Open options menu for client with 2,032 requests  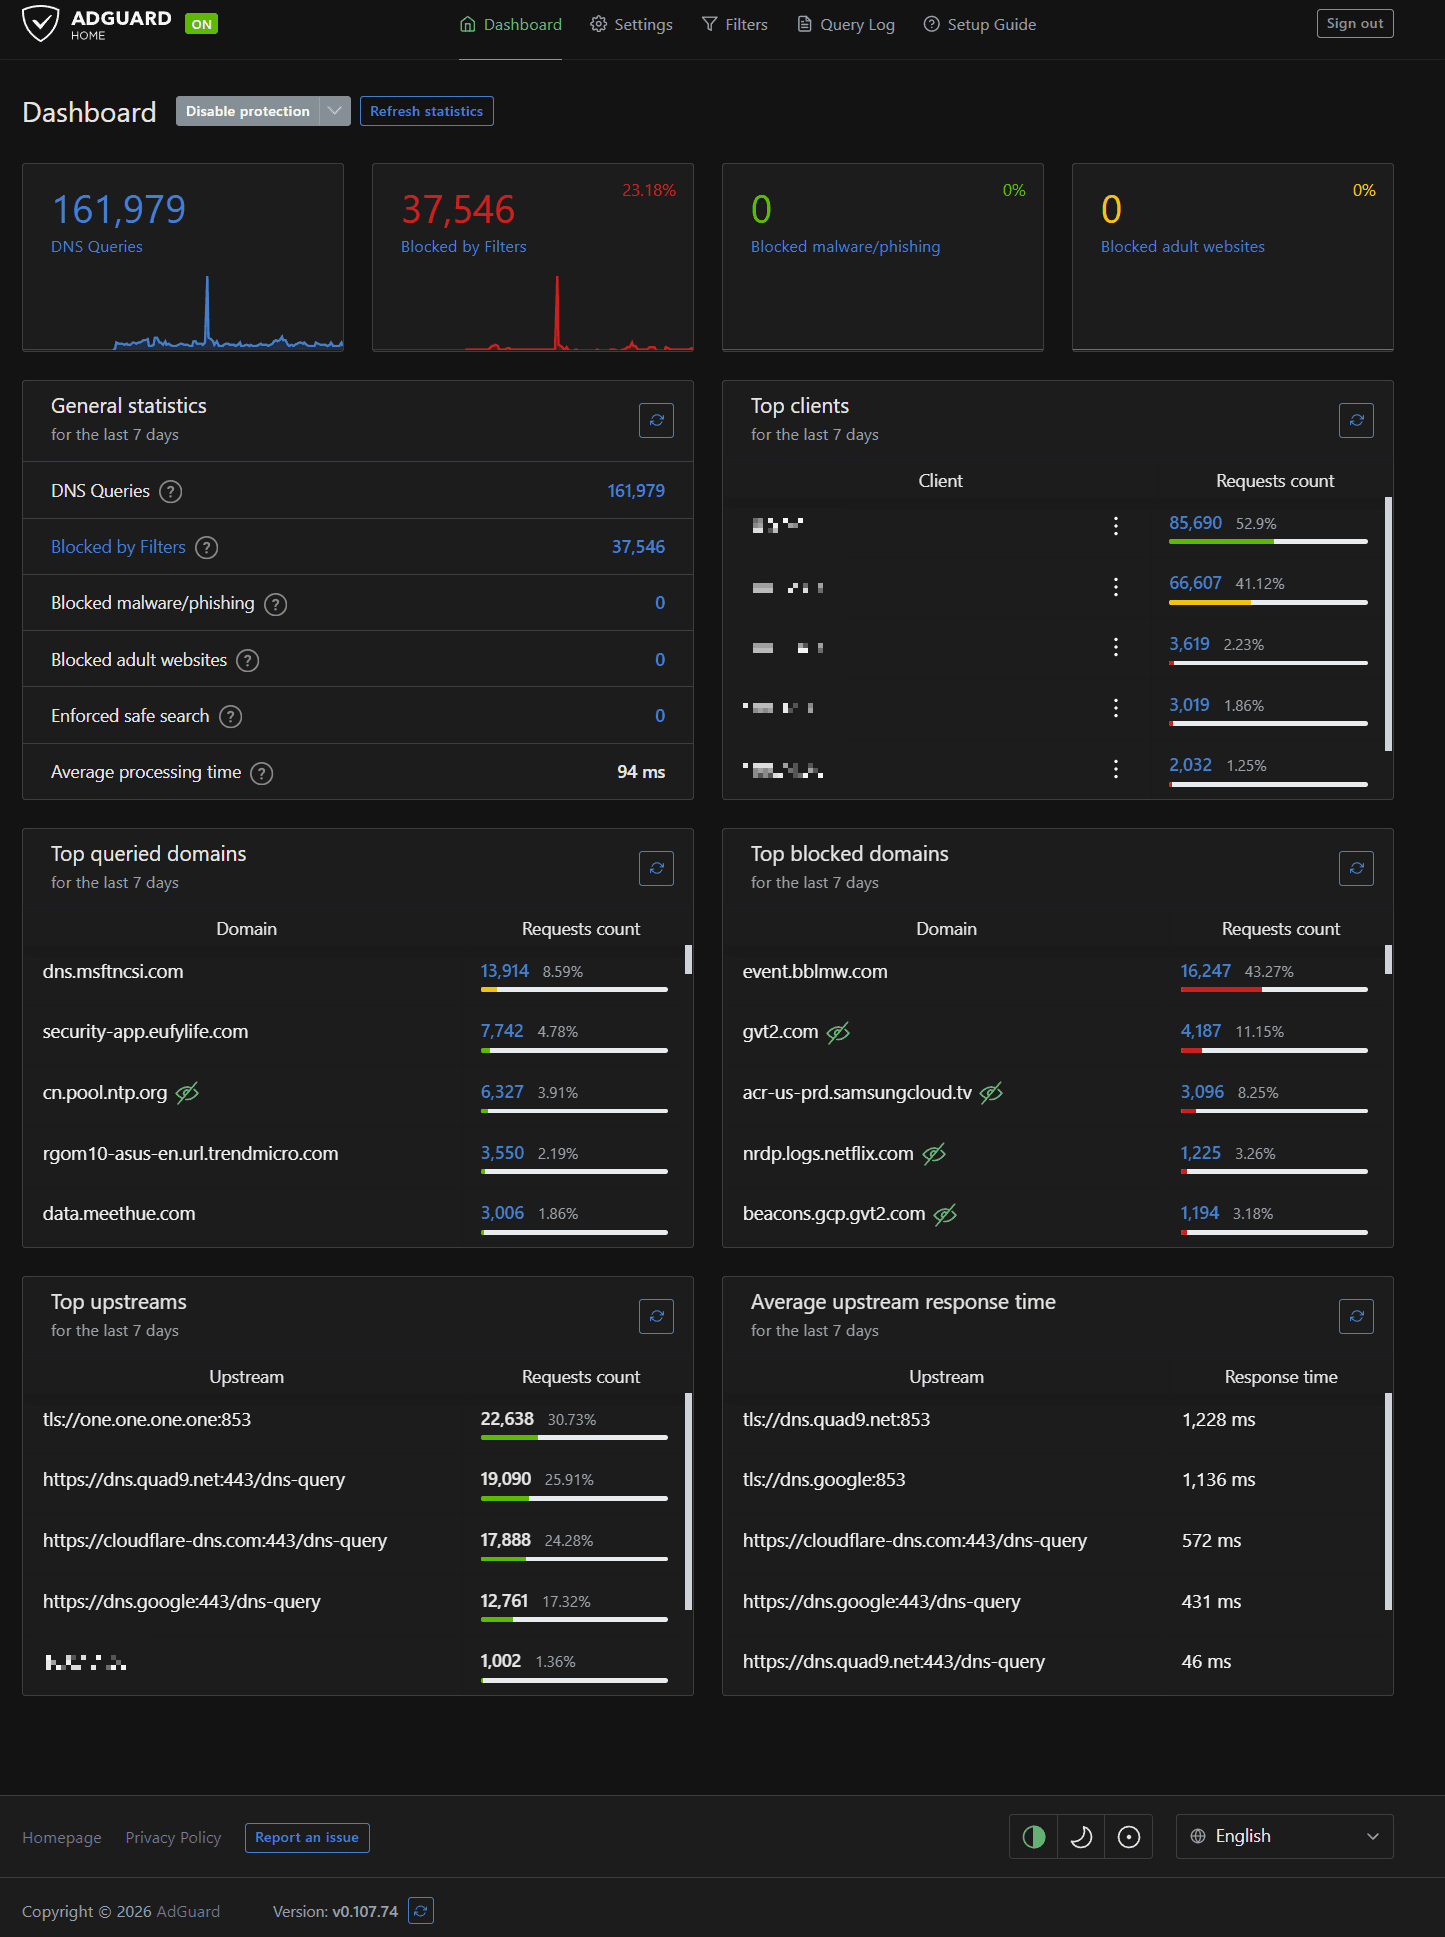(x=1116, y=769)
